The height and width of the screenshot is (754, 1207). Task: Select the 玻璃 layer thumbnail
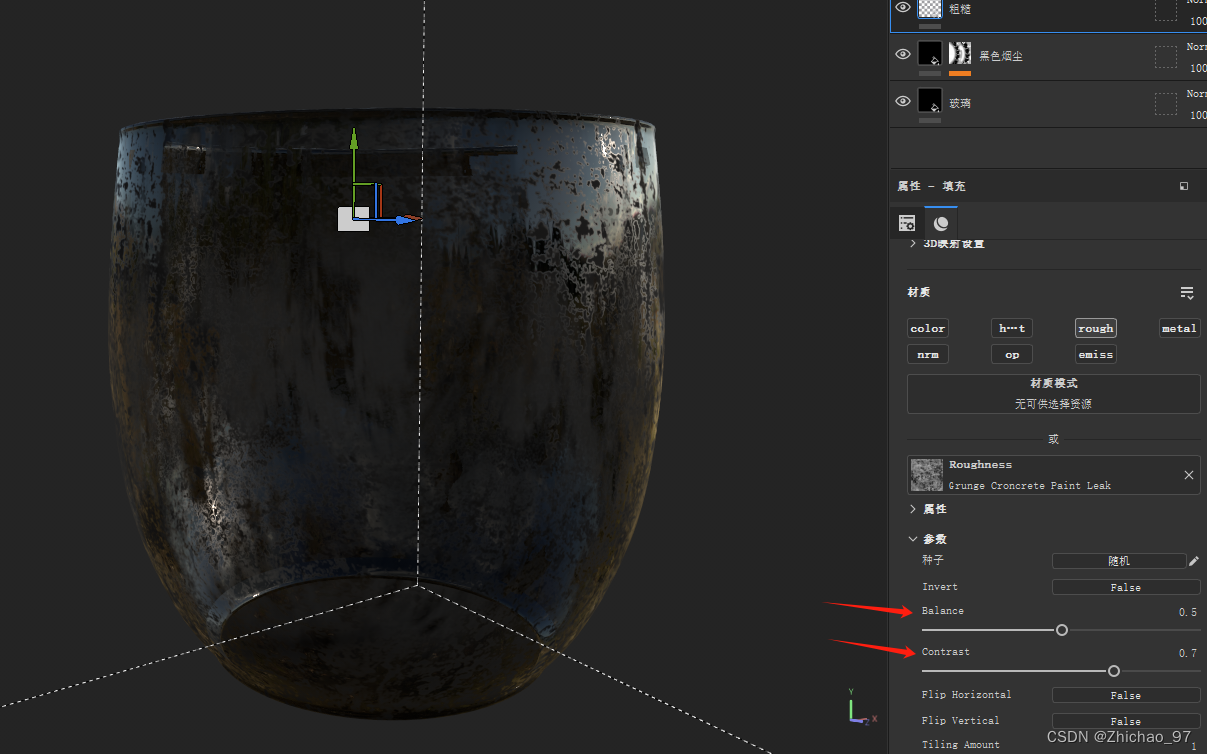tap(930, 101)
